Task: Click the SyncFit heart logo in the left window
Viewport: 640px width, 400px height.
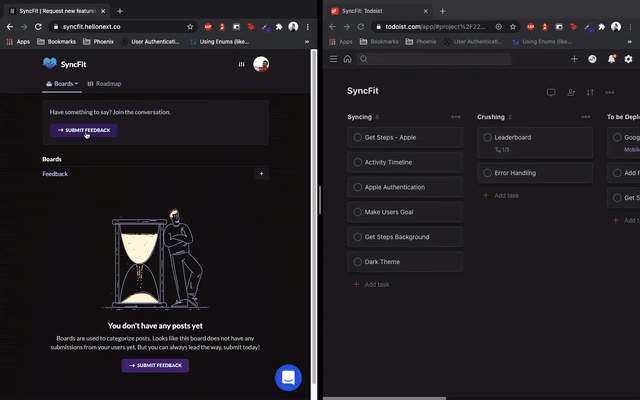Action: click(x=50, y=64)
